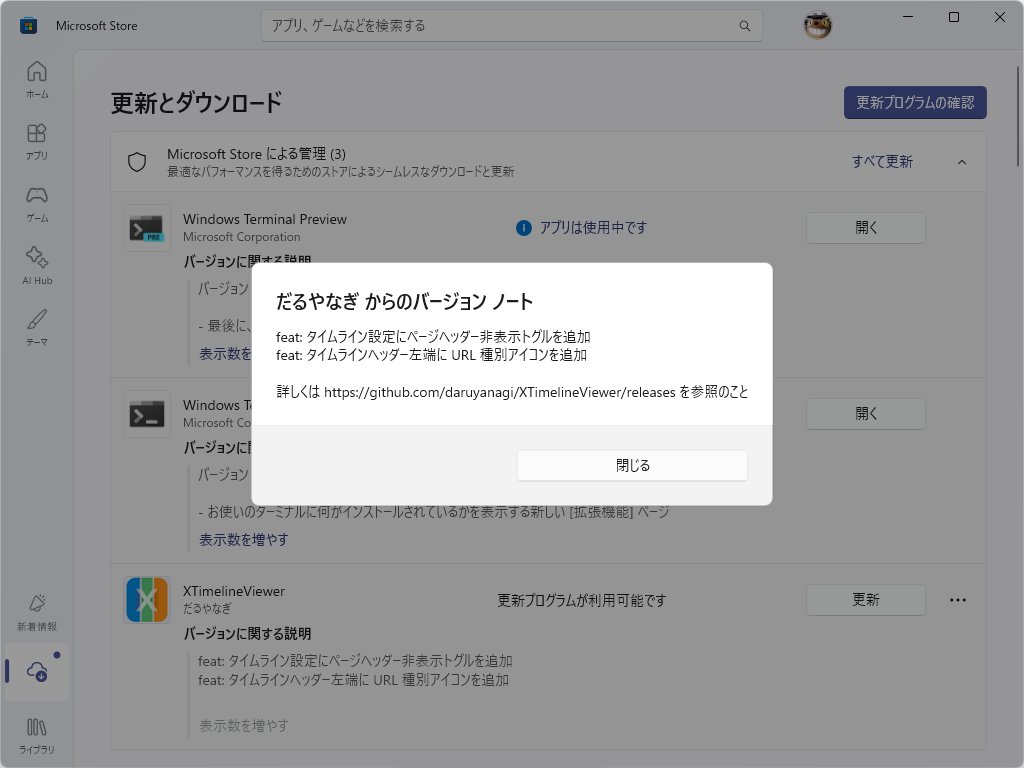
Task: Expand XTimelineViewer notes with 表示数を増やす
Action: click(x=244, y=726)
